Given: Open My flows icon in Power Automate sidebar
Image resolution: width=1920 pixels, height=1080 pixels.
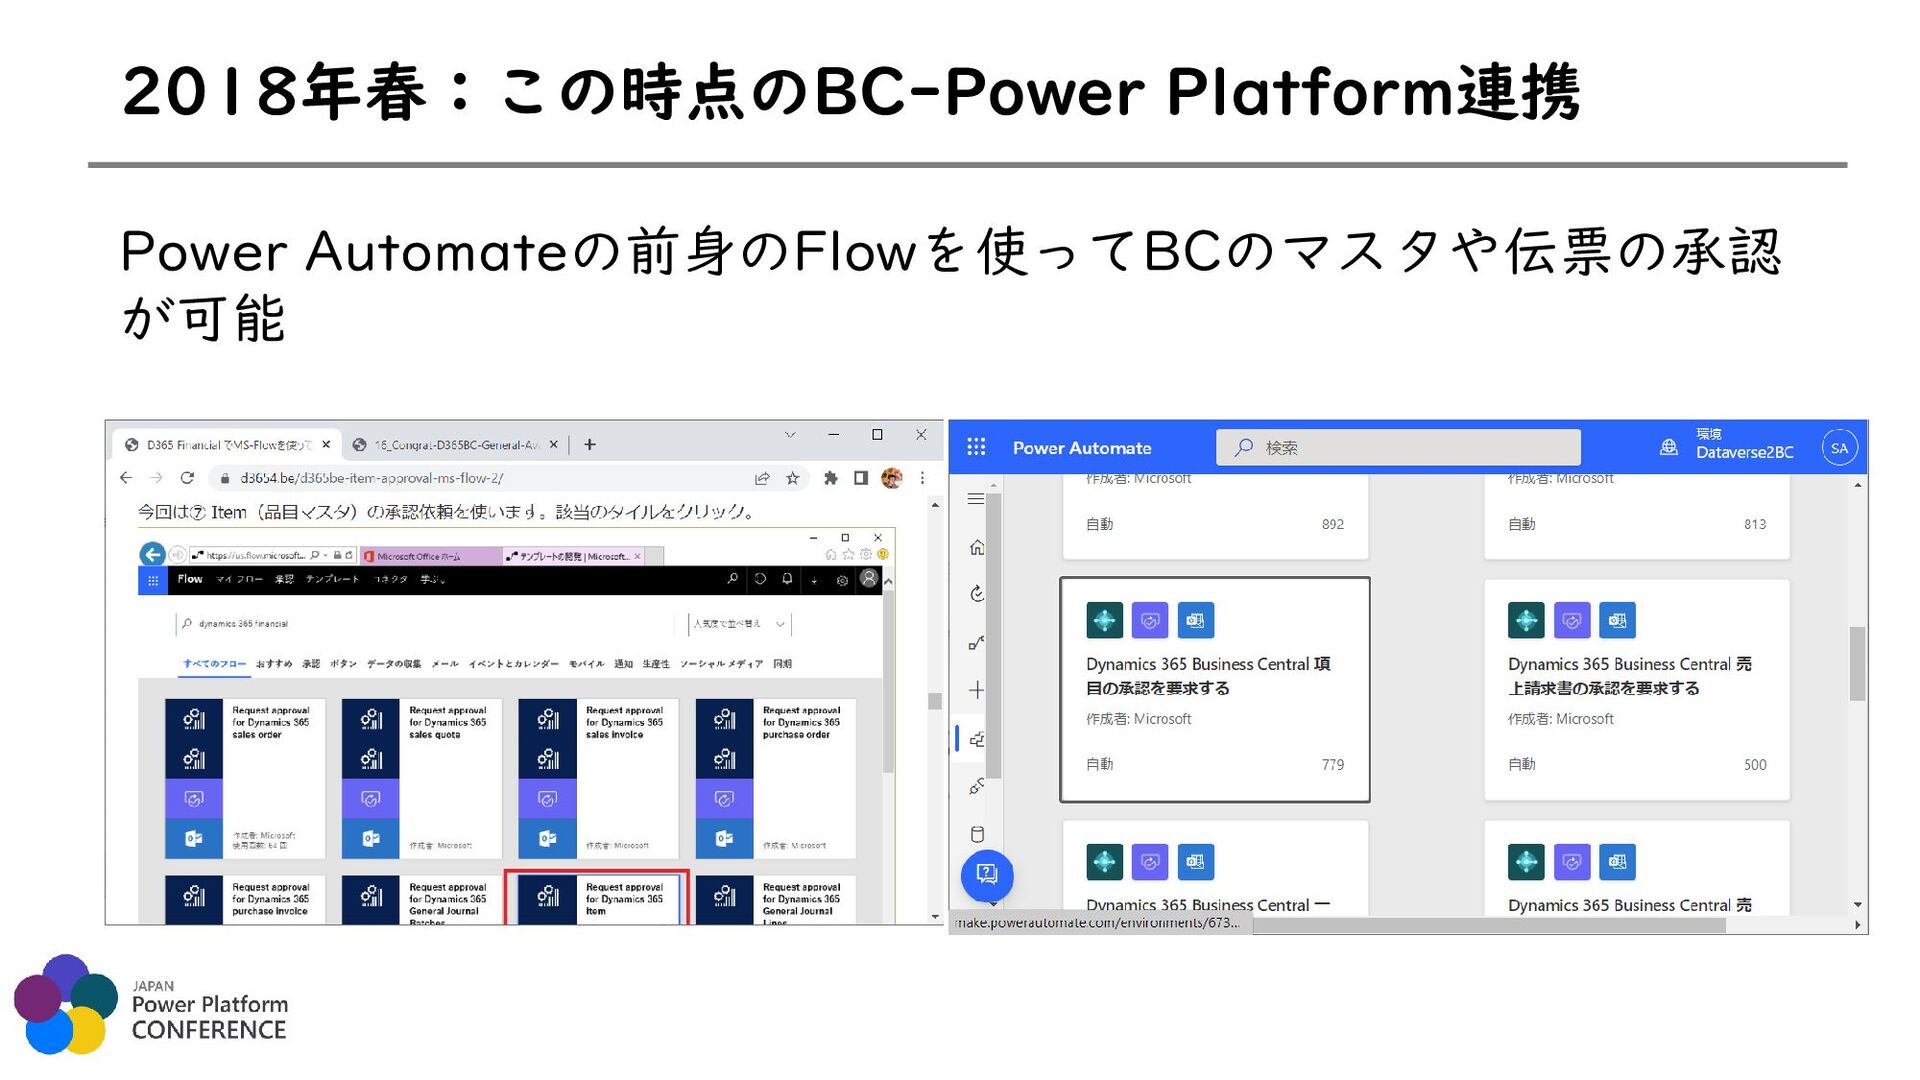Looking at the screenshot, I should (x=977, y=642).
